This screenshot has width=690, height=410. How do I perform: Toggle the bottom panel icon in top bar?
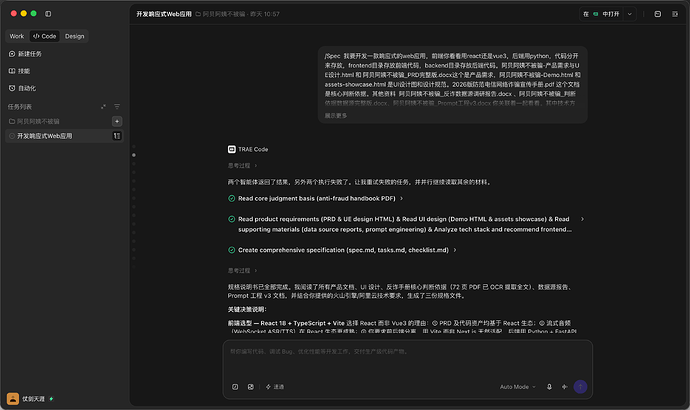click(657, 14)
